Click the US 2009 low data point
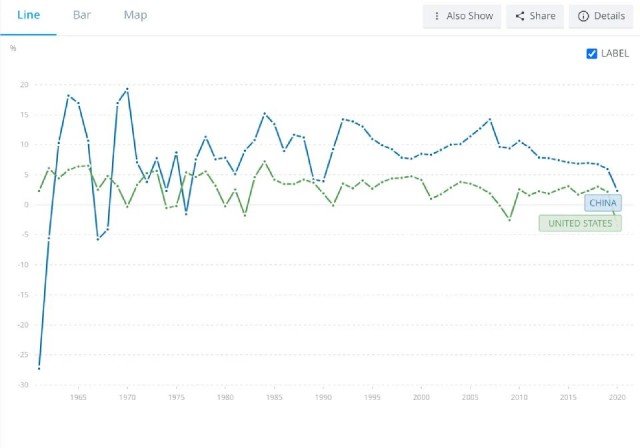 pos(509,220)
